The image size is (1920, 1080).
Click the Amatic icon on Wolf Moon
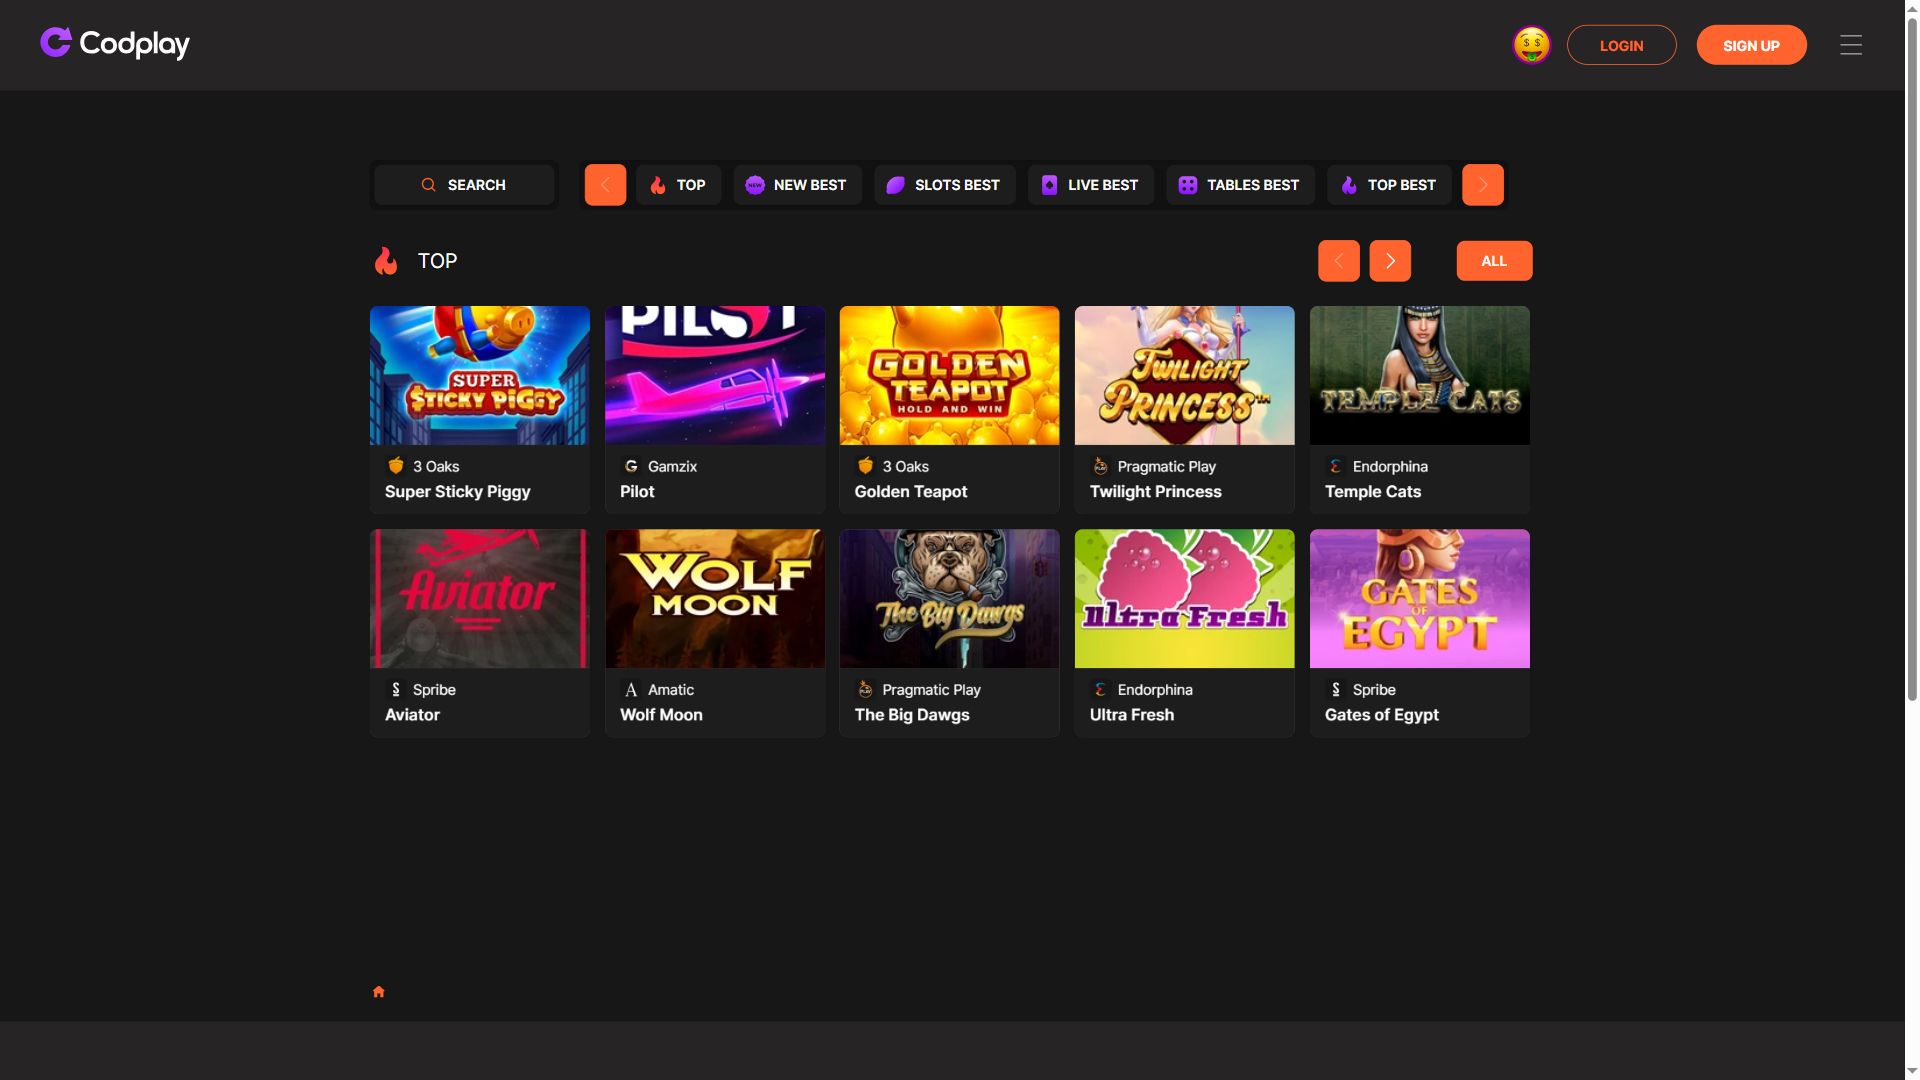pyautogui.click(x=631, y=689)
